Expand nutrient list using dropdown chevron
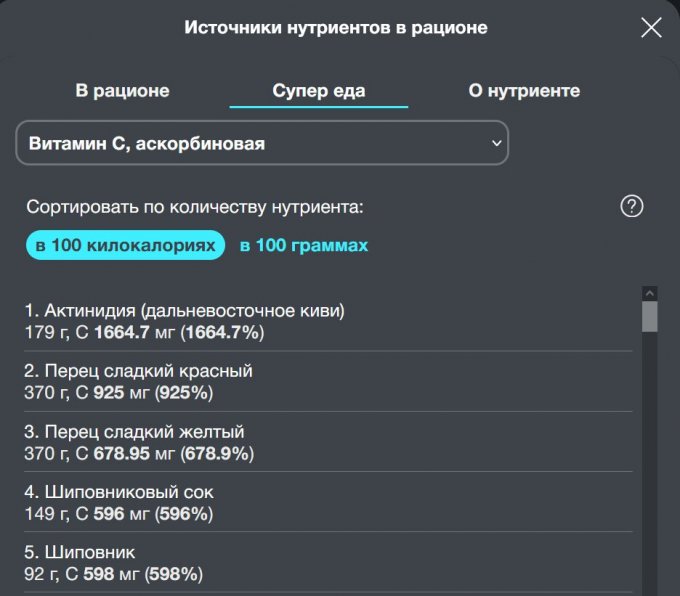 pos(496,143)
